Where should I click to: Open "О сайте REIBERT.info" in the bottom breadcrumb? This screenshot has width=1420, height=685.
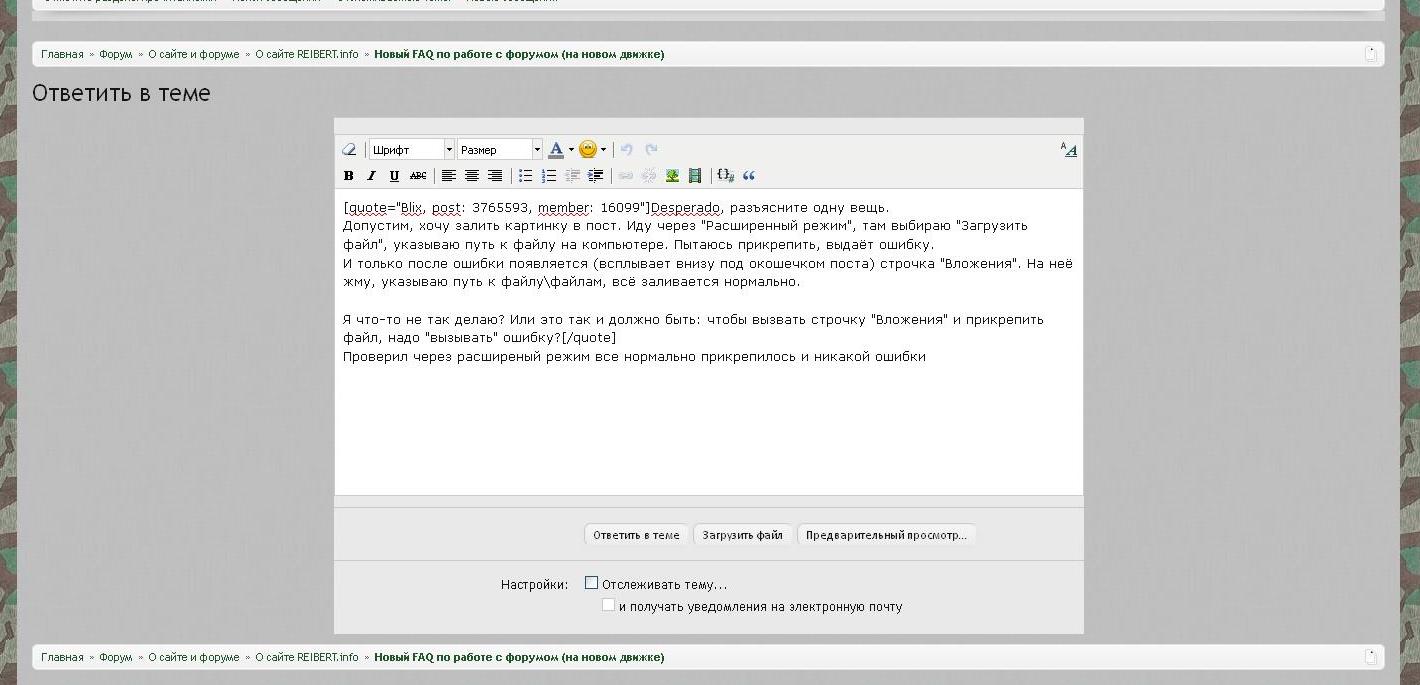click(306, 657)
